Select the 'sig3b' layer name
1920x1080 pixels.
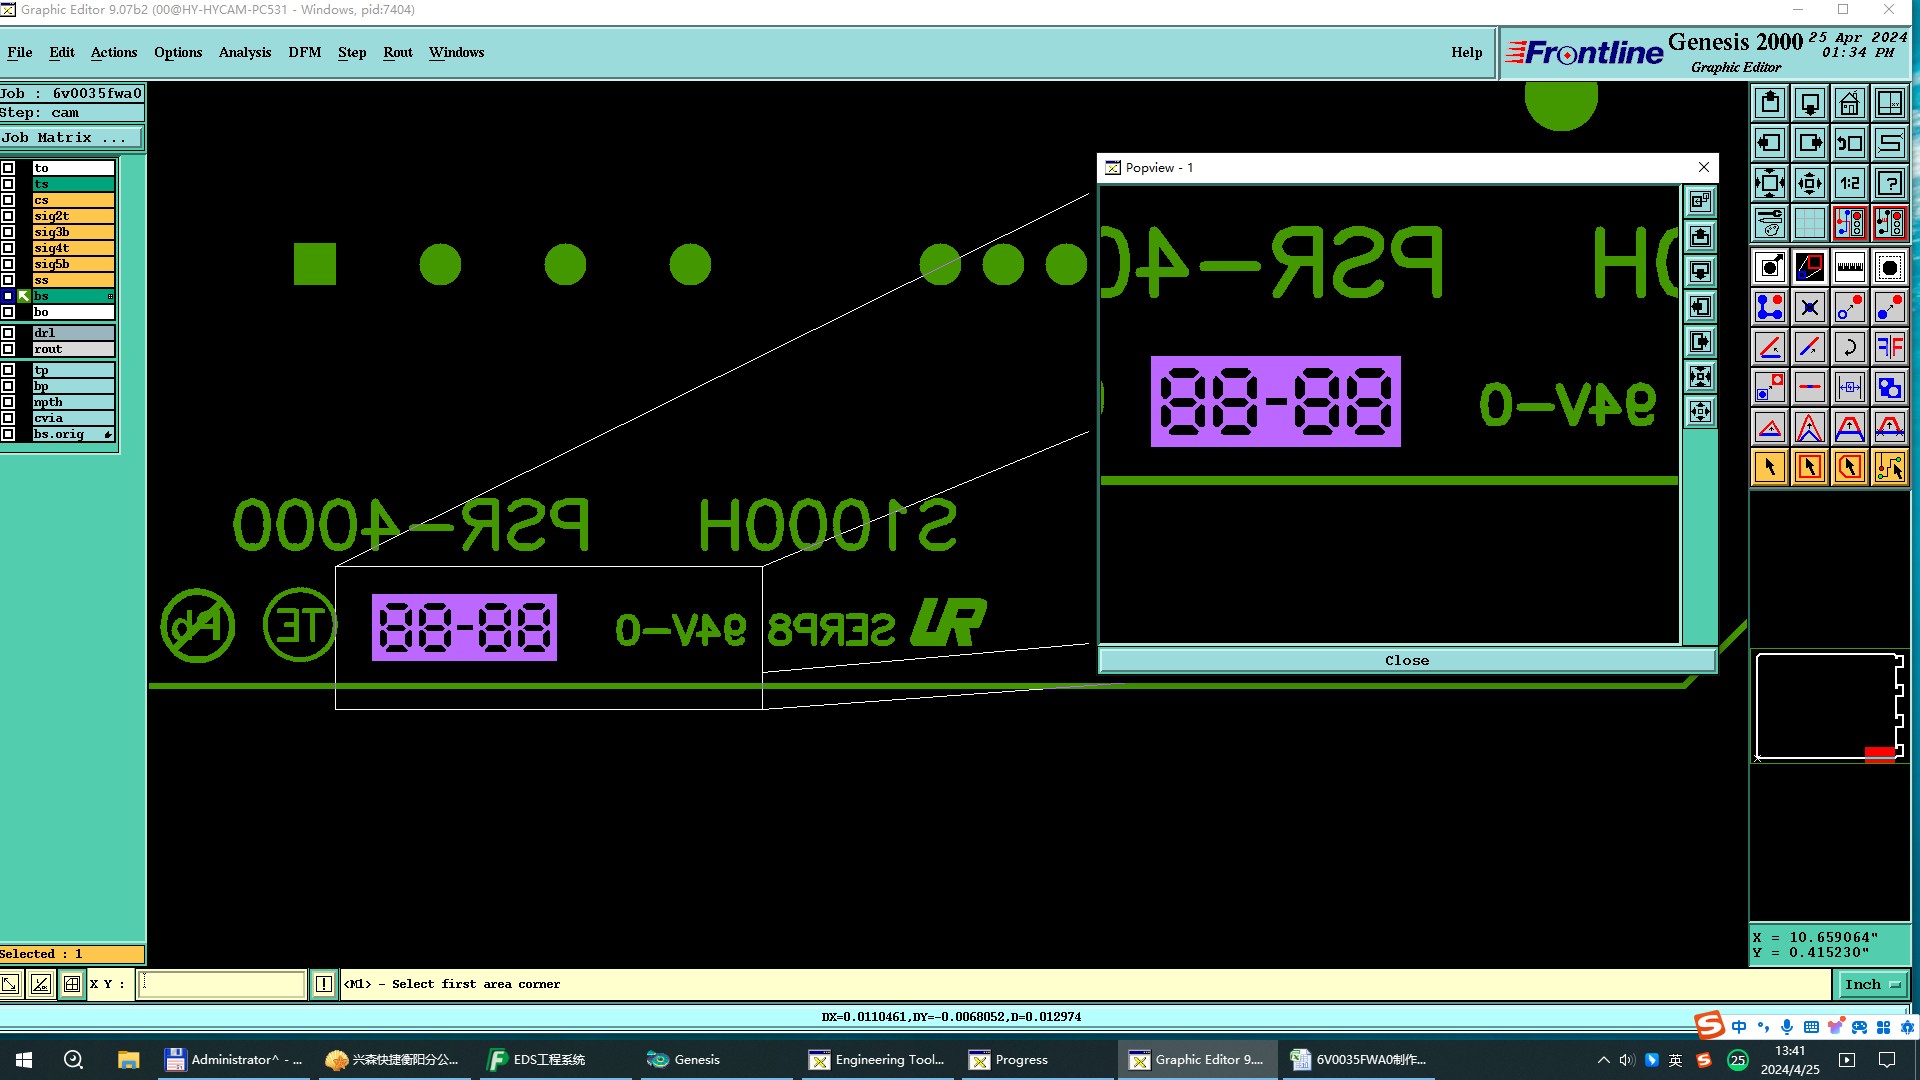click(x=73, y=232)
